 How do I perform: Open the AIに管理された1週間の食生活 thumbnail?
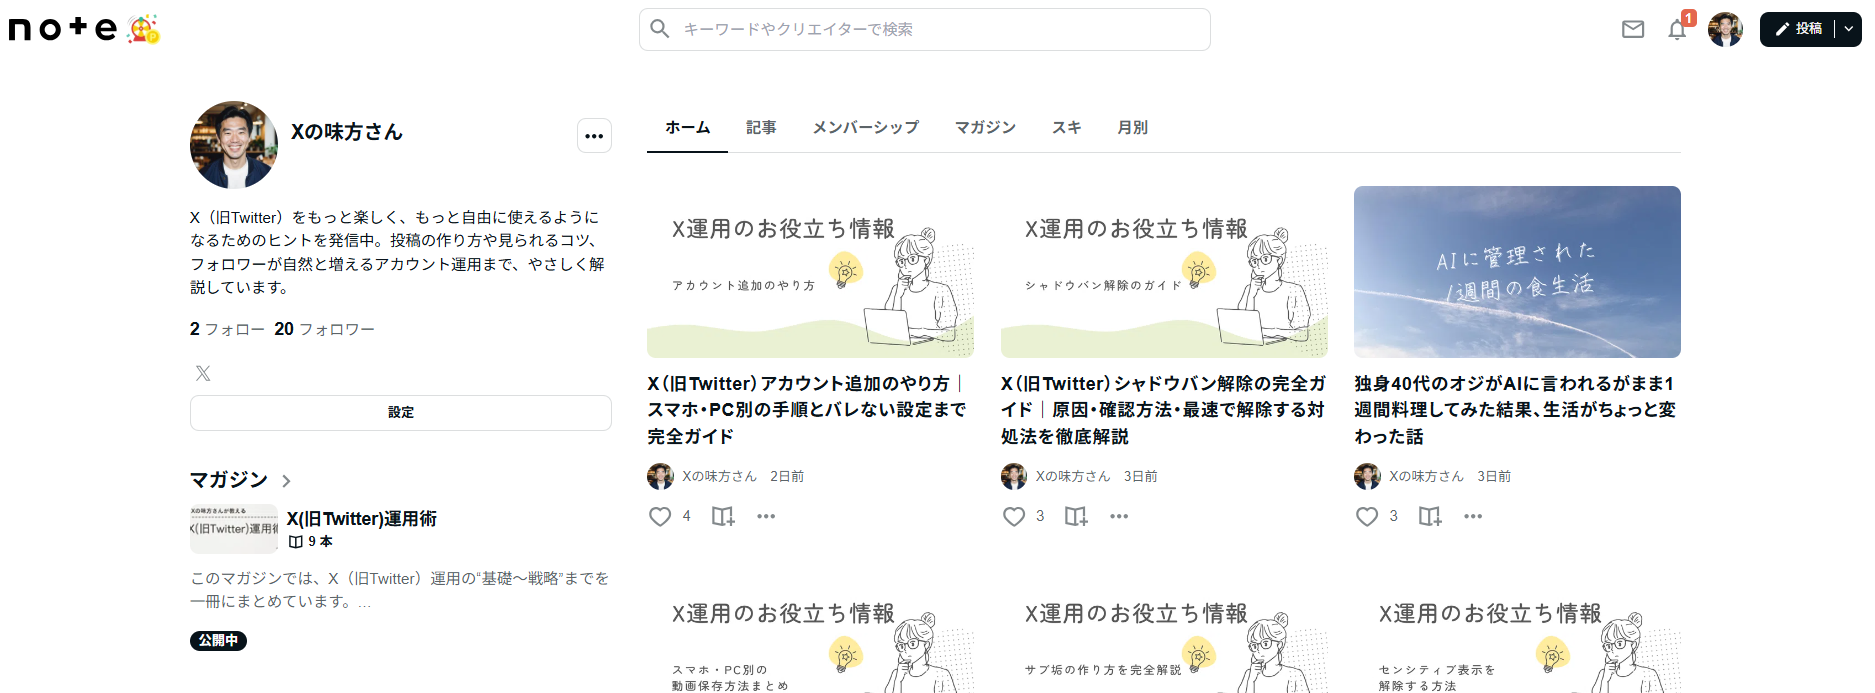[1517, 272]
